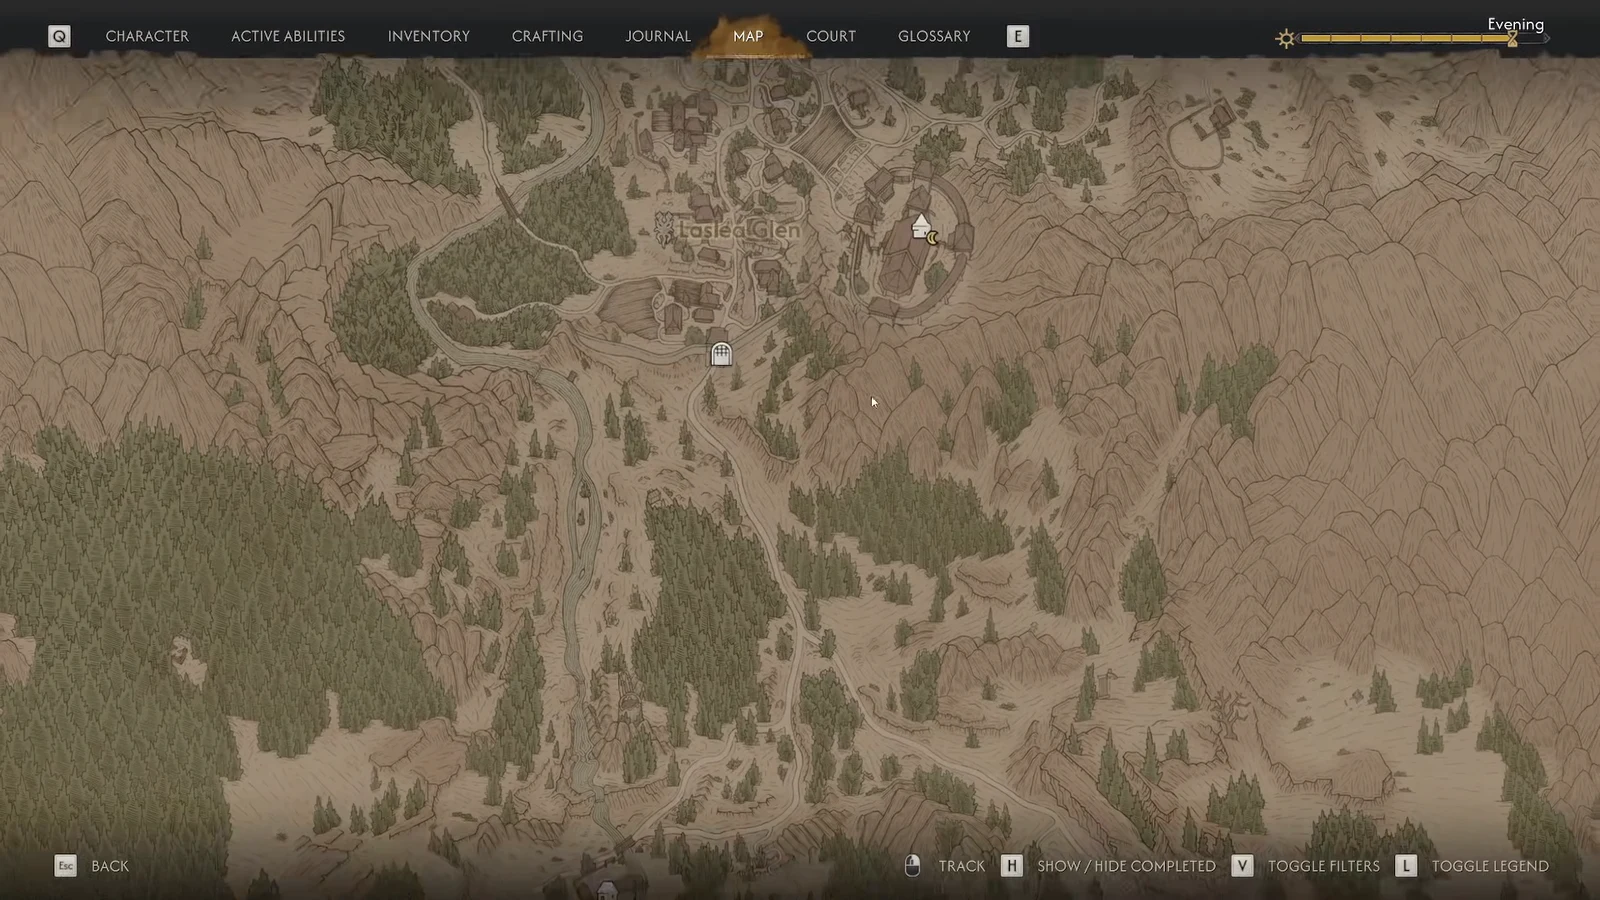Click the mouse Track icon

tap(912, 866)
